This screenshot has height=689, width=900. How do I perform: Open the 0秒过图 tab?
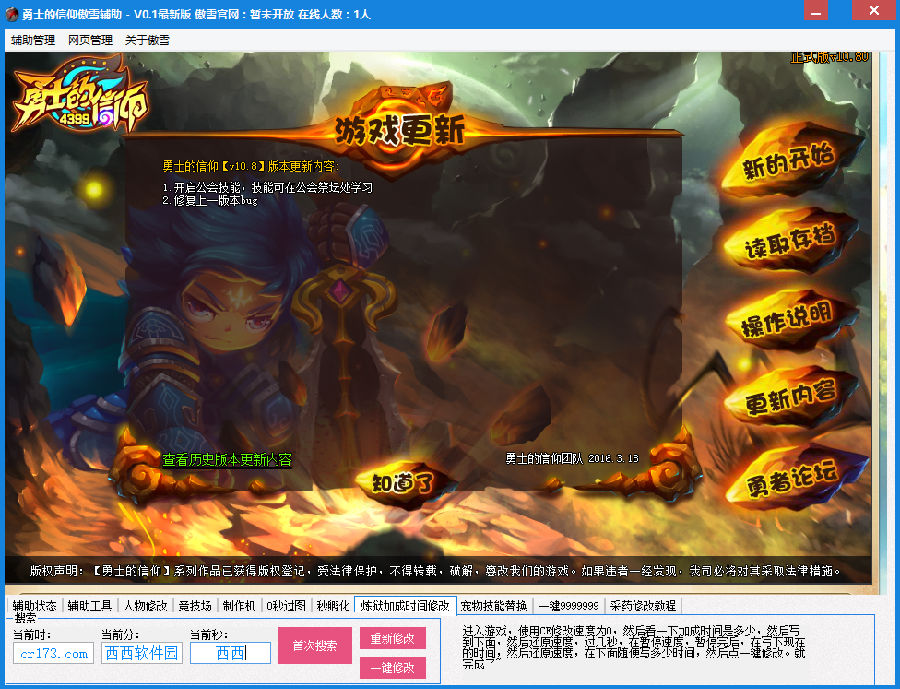click(x=286, y=605)
